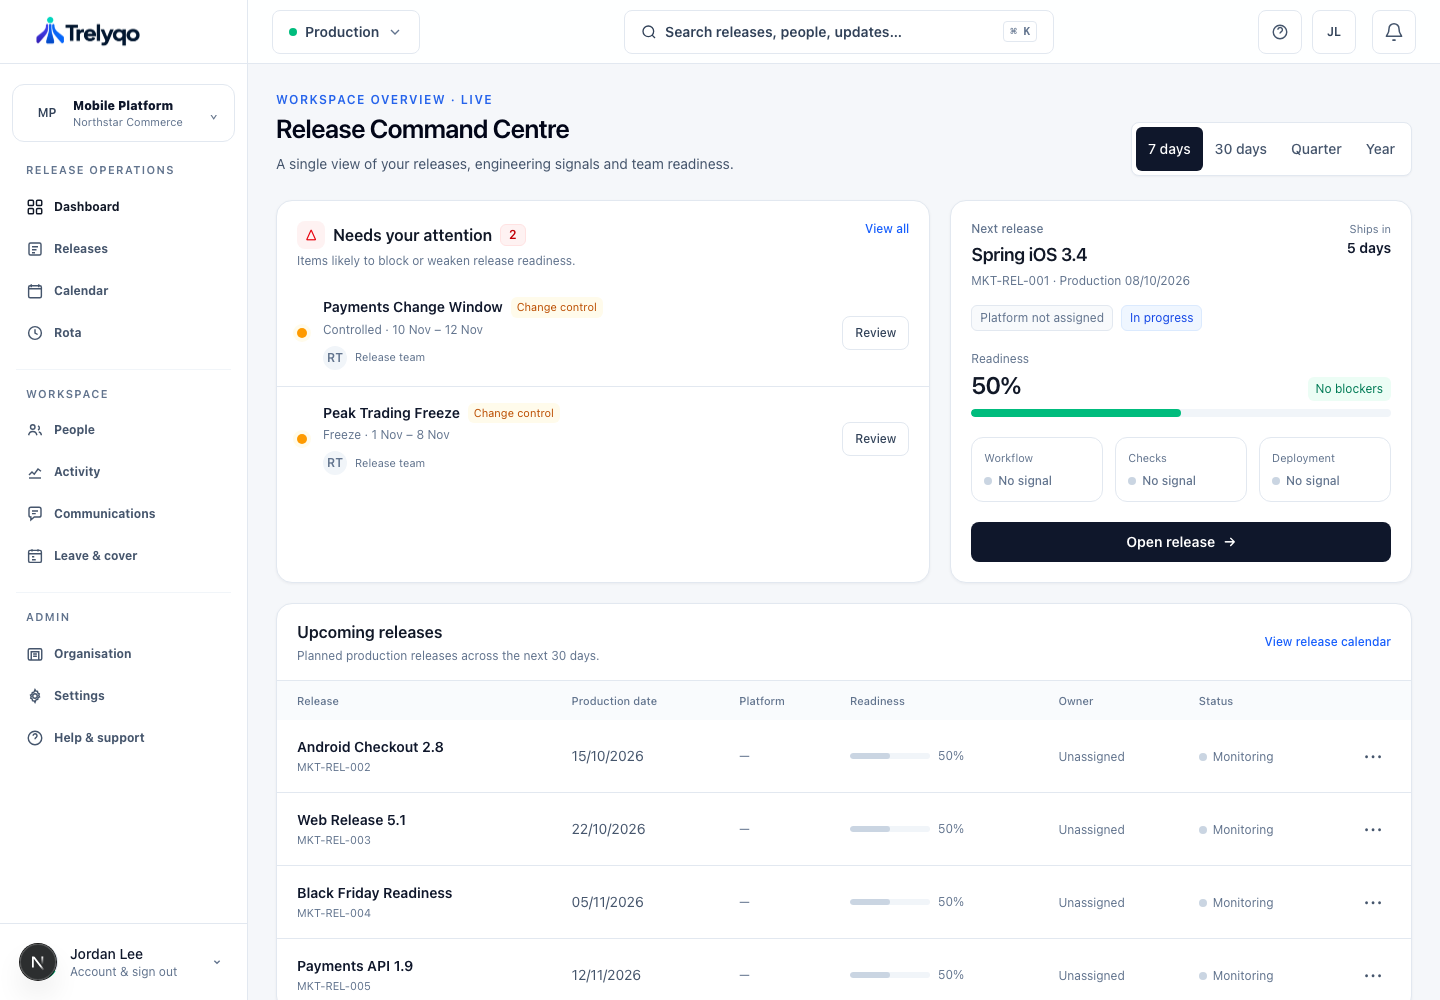This screenshot has width=1440, height=1000.
Task: Expand the Production environment dropdown
Action: point(346,32)
